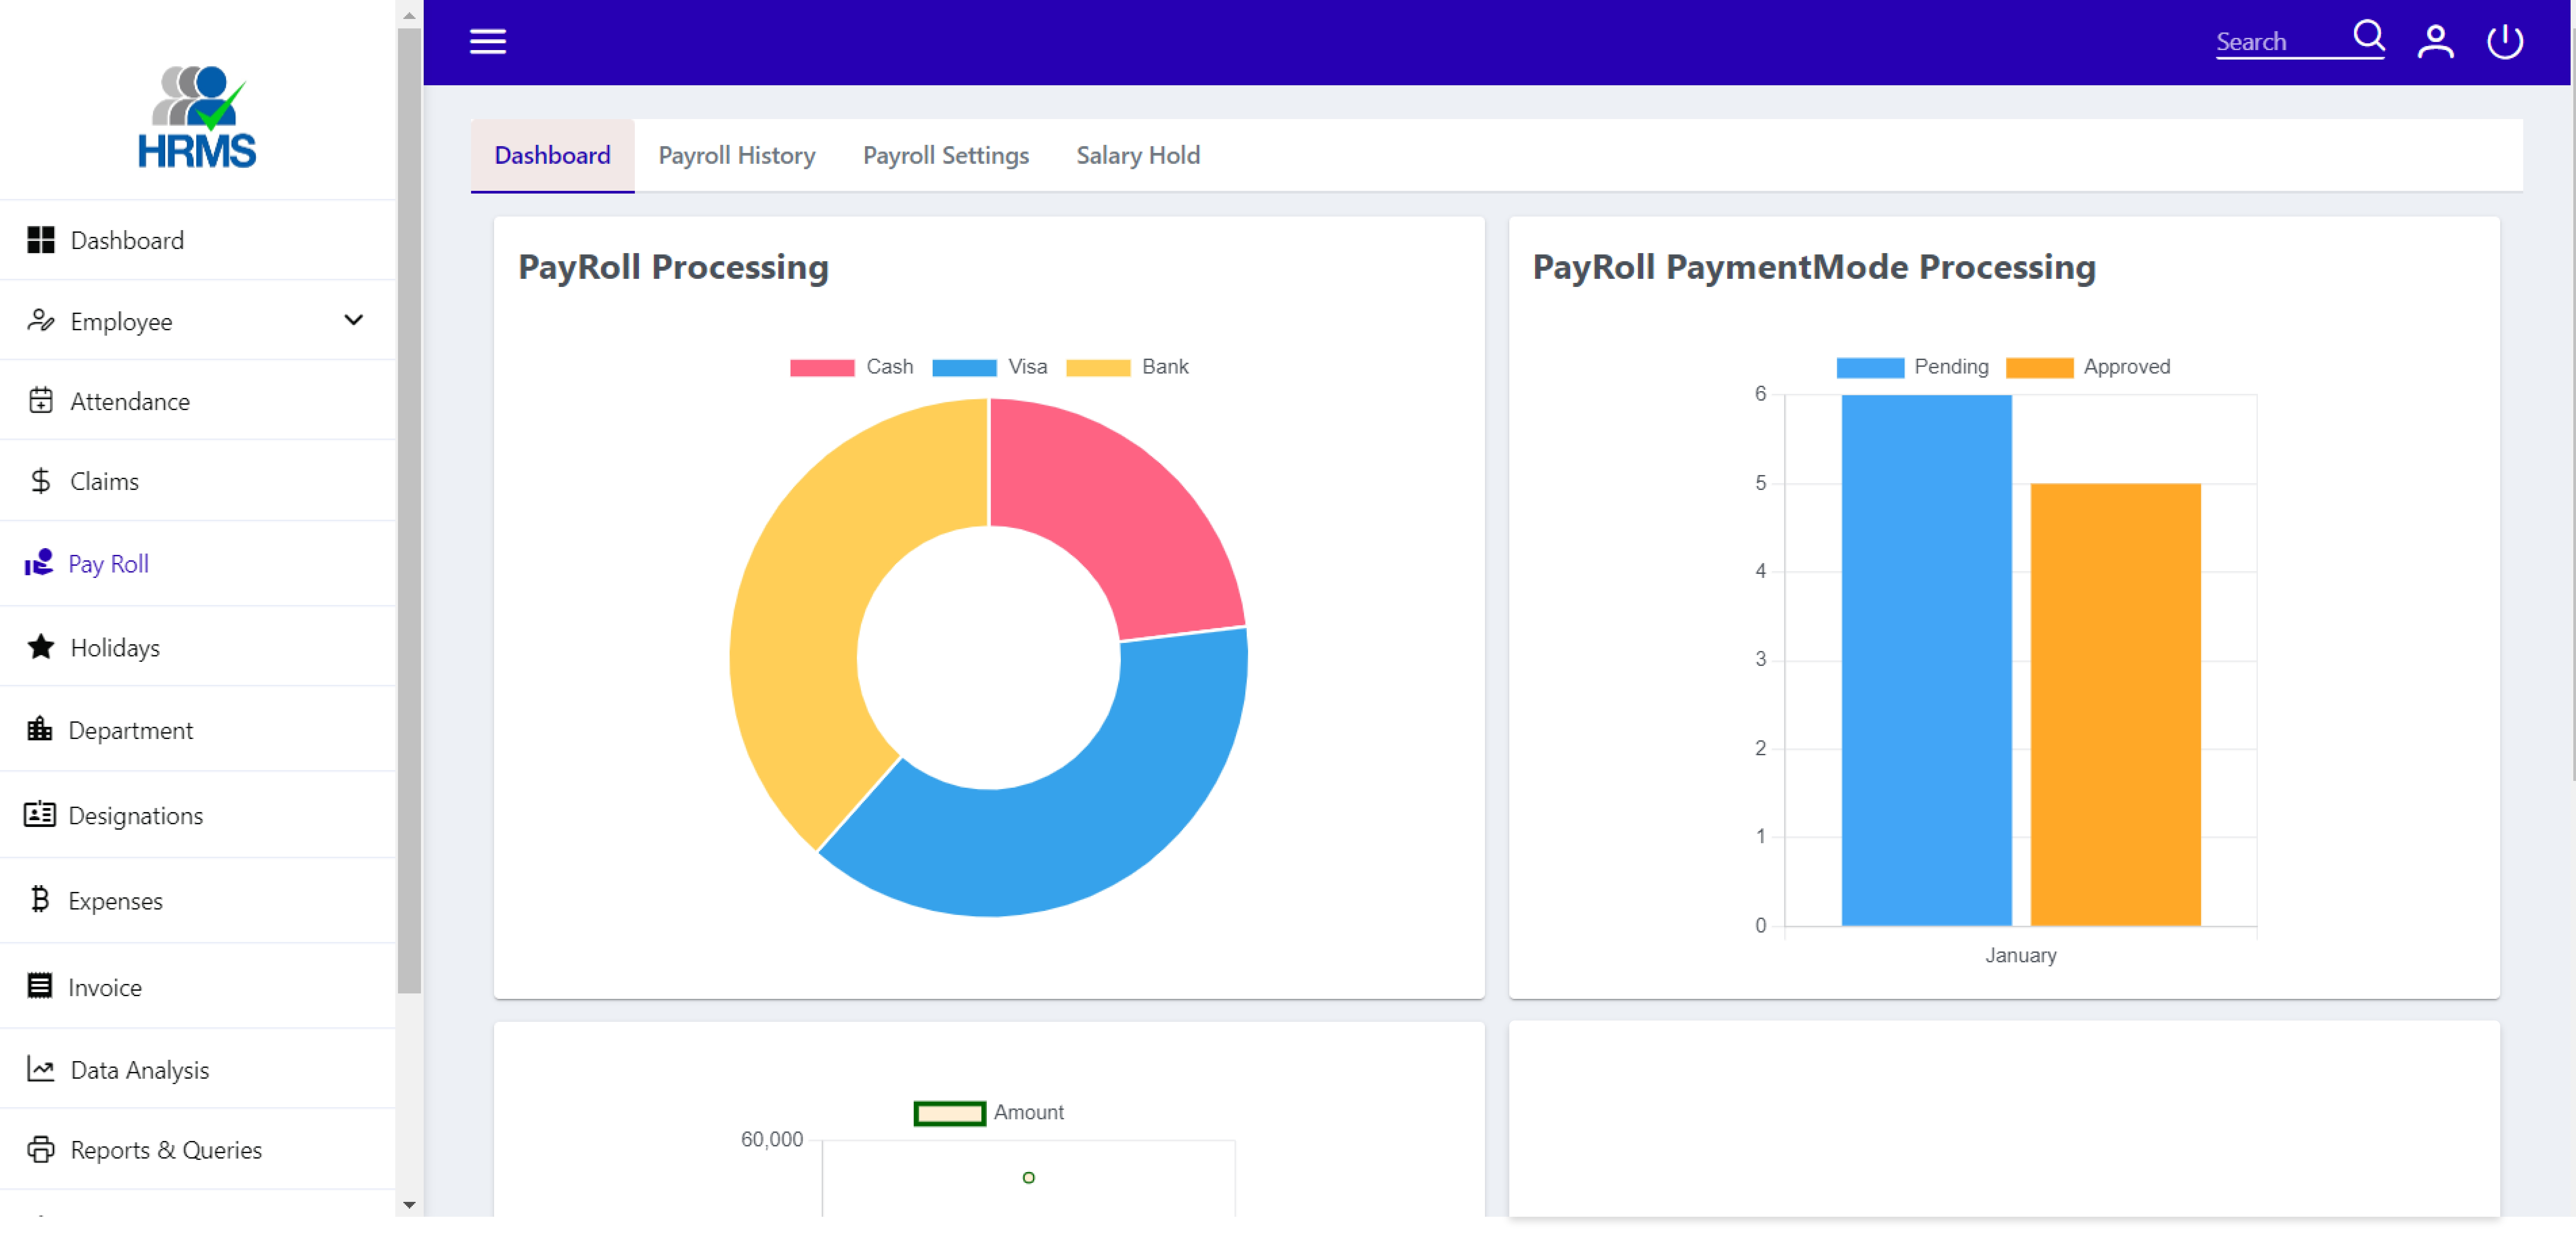
Task: Expand the Employee submenu chevron
Action: (353, 320)
